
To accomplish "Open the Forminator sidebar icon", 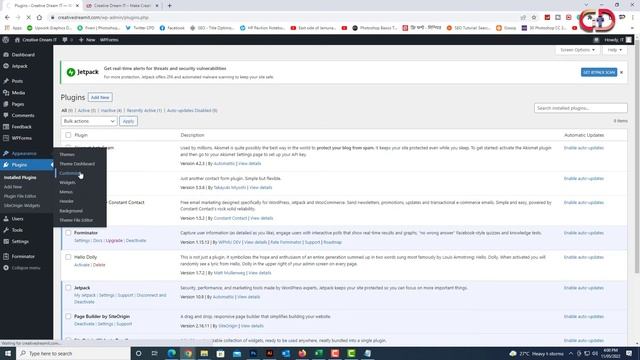I will click(x=6, y=257).
